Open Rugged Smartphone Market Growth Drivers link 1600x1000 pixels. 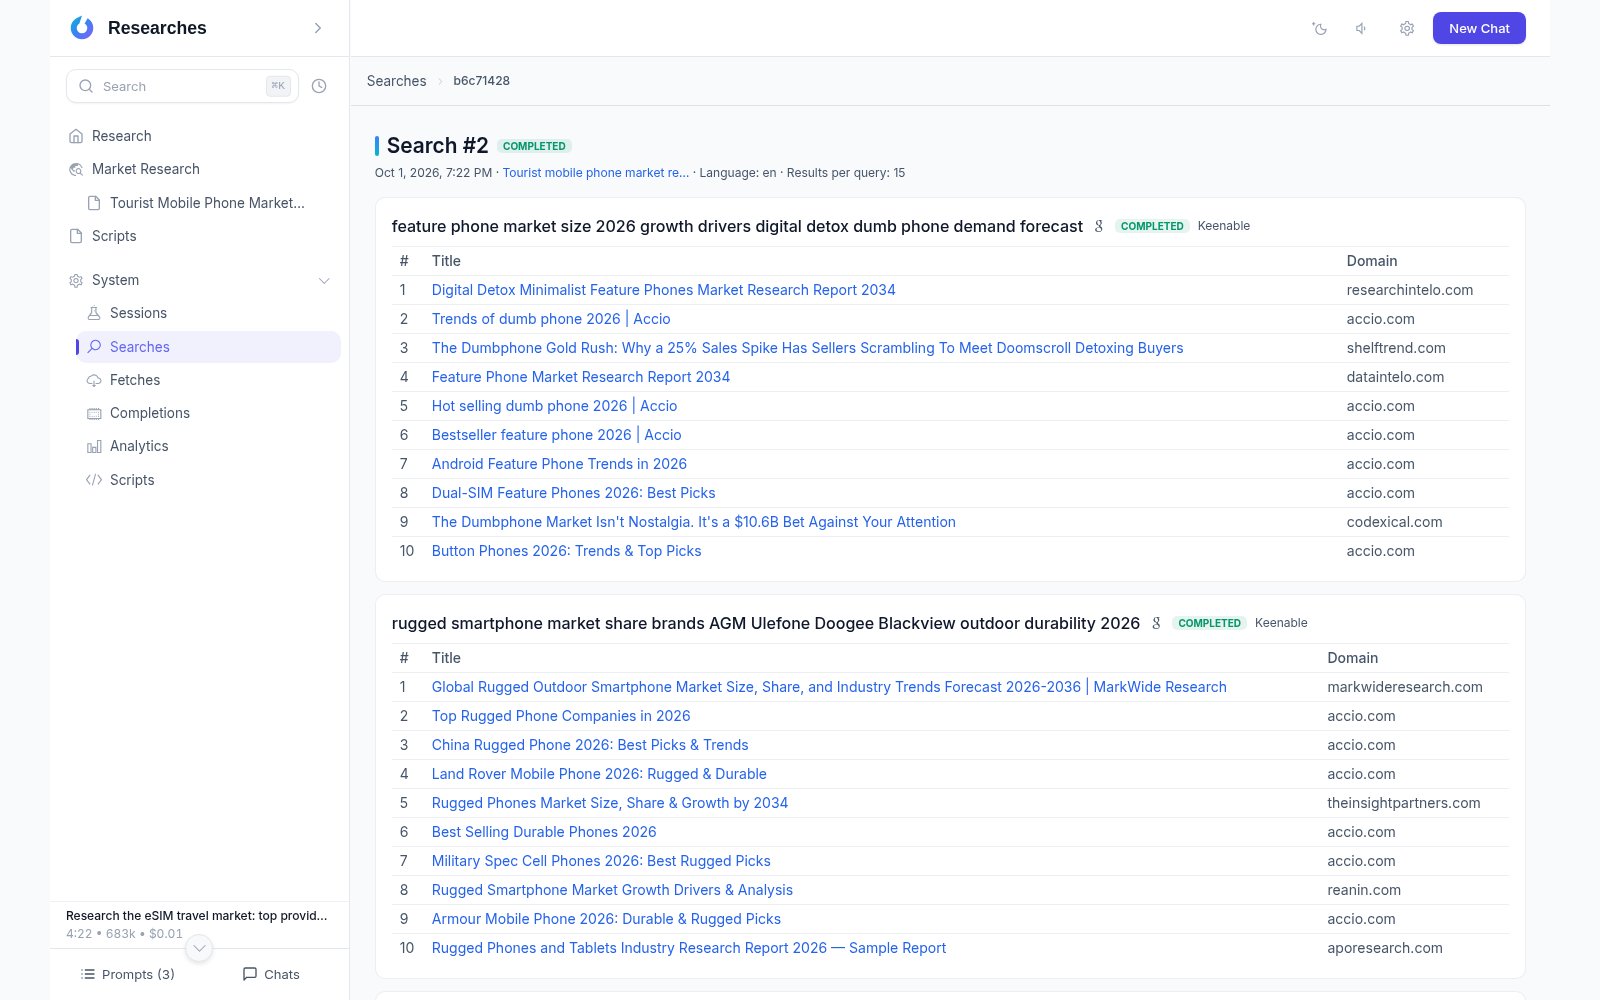612,890
